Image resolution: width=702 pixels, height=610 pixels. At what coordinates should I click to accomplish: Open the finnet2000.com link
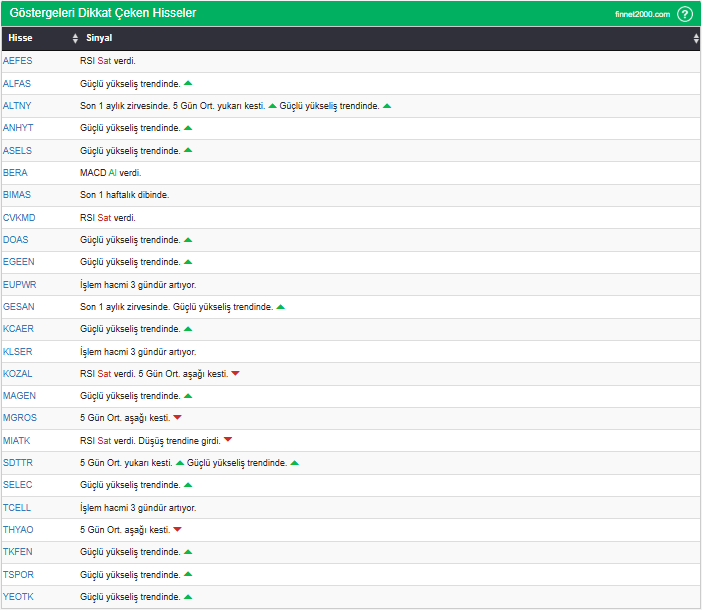tap(642, 14)
